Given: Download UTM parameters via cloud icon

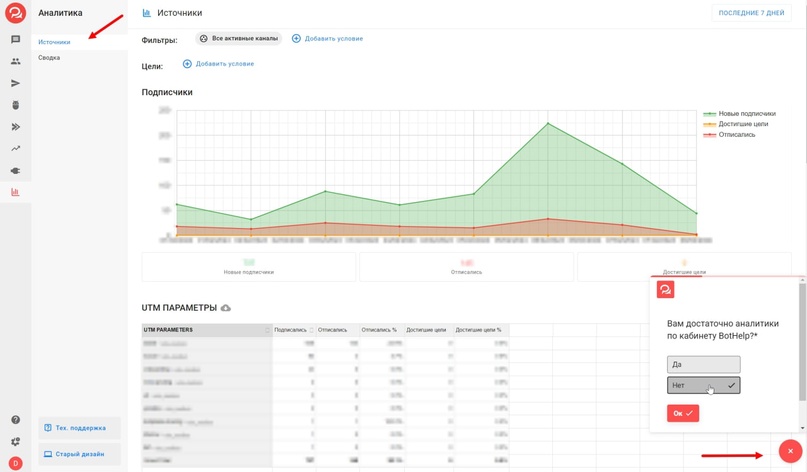Looking at the screenshot, I should click(x=226, y=308).
